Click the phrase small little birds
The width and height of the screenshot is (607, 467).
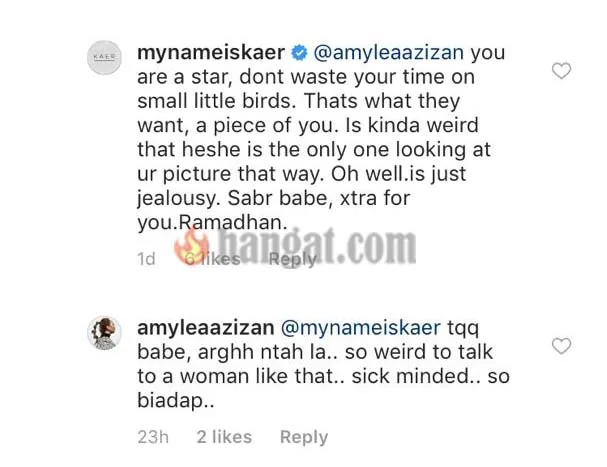[214, 101]
